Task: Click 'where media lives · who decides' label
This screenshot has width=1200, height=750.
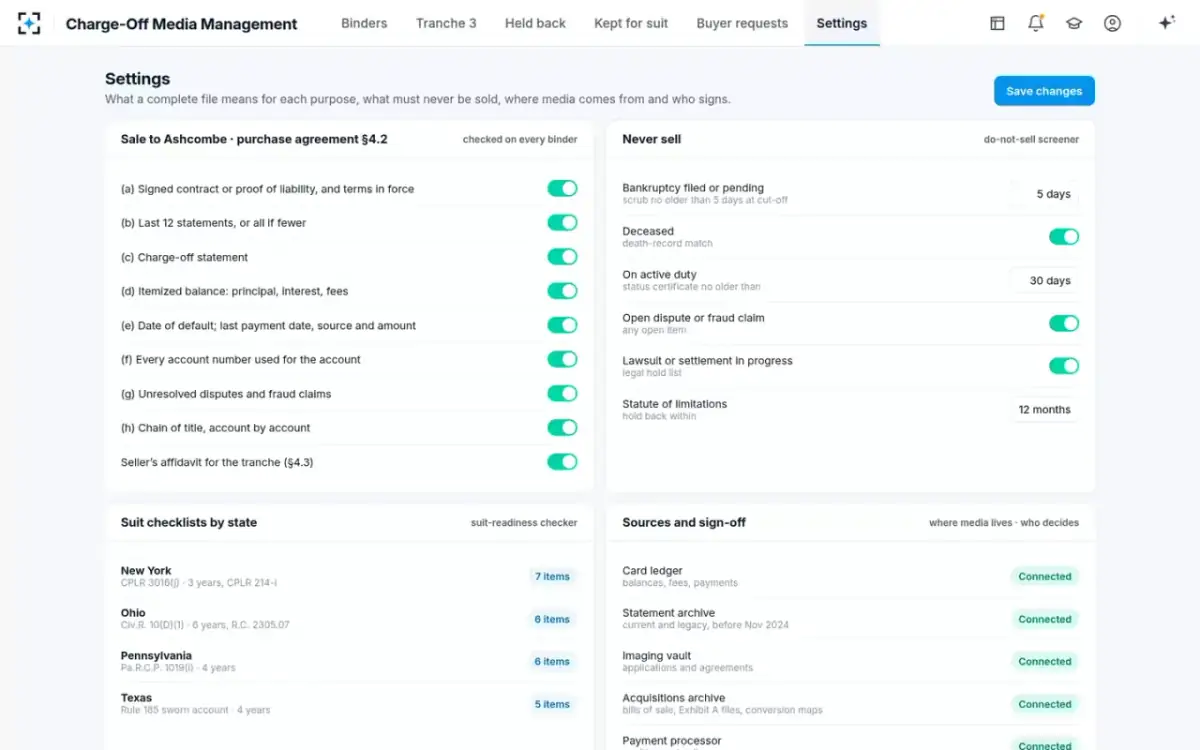Action: pyautogui.click(x=1004, y=523)
